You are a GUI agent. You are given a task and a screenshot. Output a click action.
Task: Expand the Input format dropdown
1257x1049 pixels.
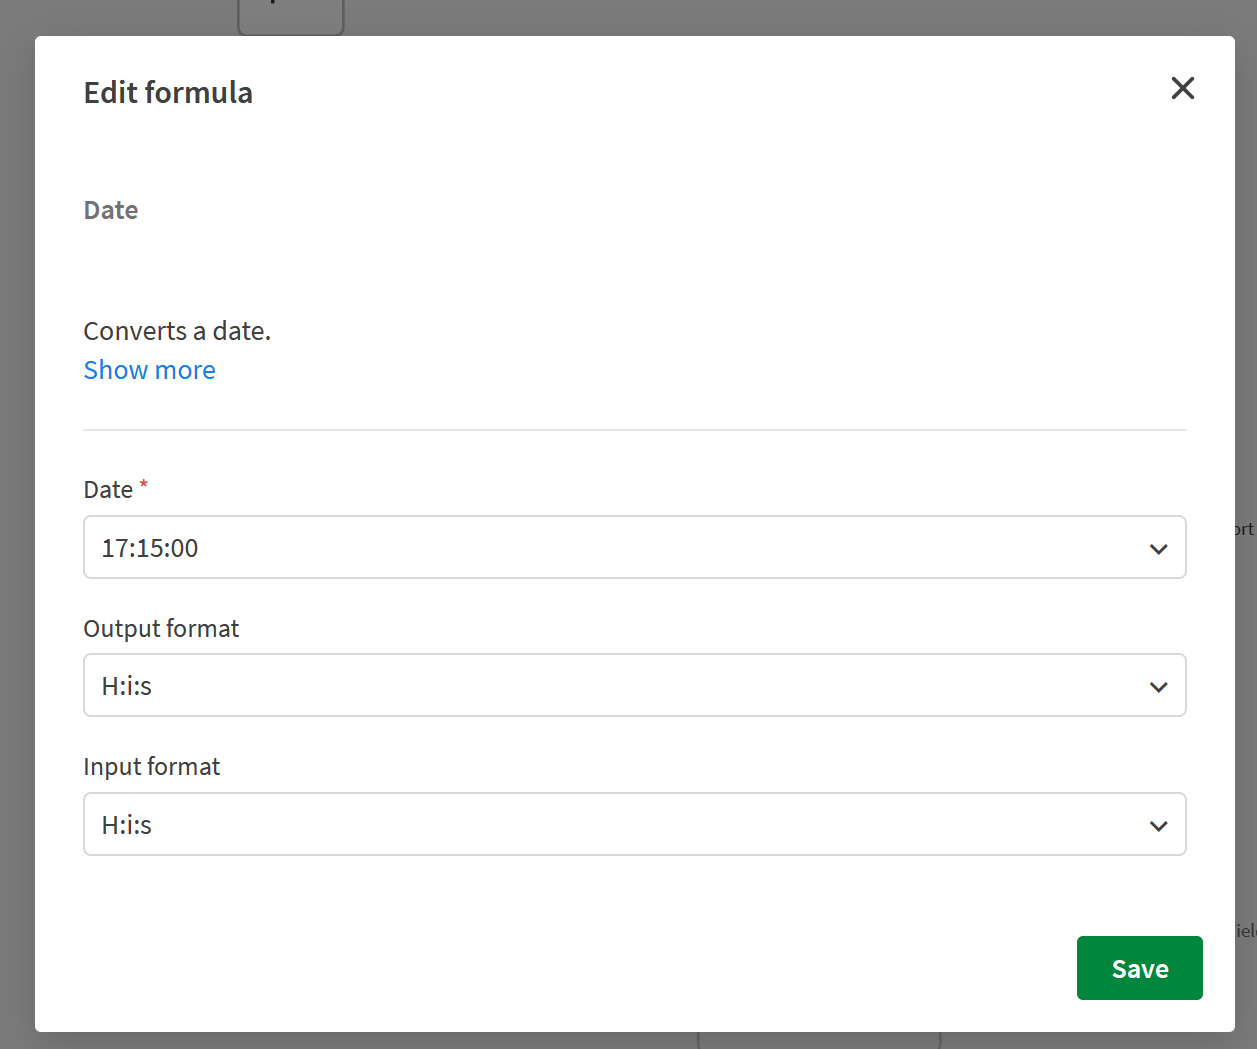click(635, 824)
